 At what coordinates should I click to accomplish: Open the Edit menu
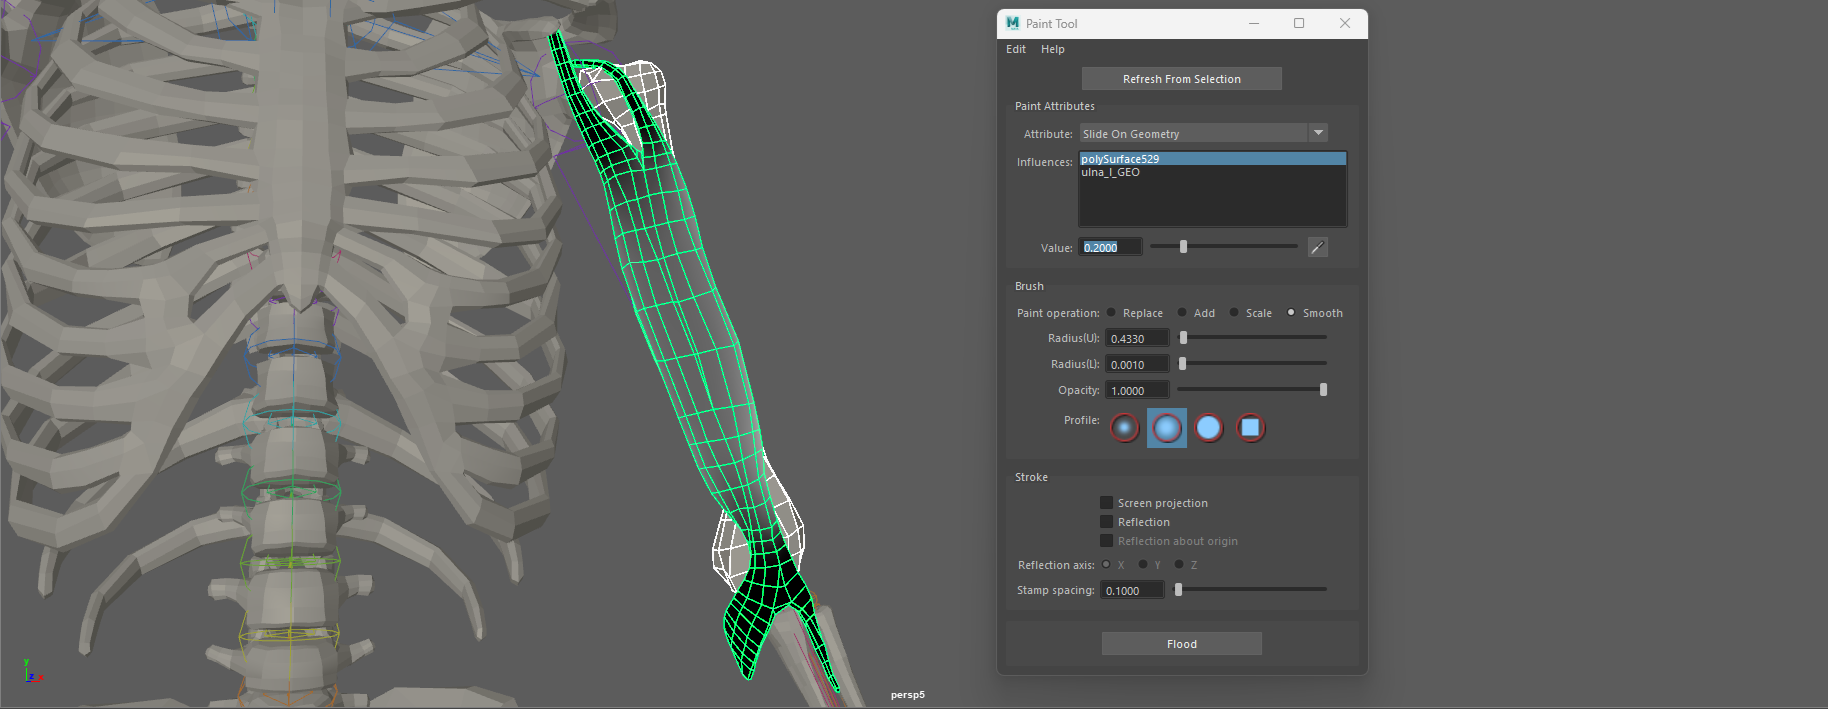pyautogui.click(x=1015, y=49)
